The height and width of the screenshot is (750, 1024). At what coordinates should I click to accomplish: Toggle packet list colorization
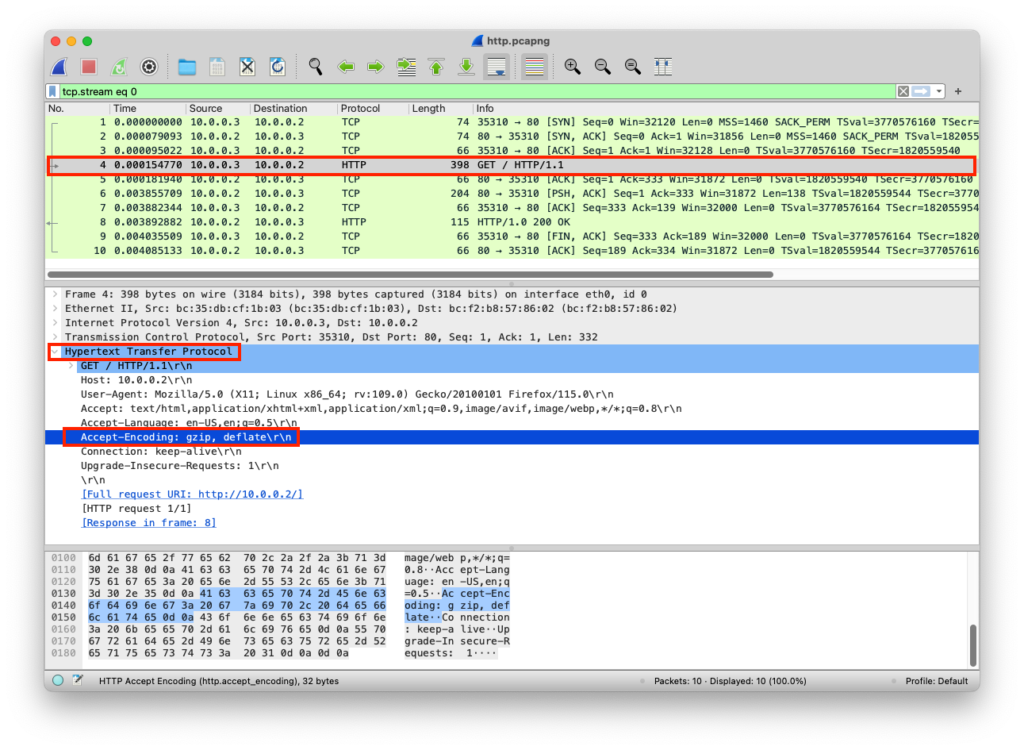click(x=534, y=67)
